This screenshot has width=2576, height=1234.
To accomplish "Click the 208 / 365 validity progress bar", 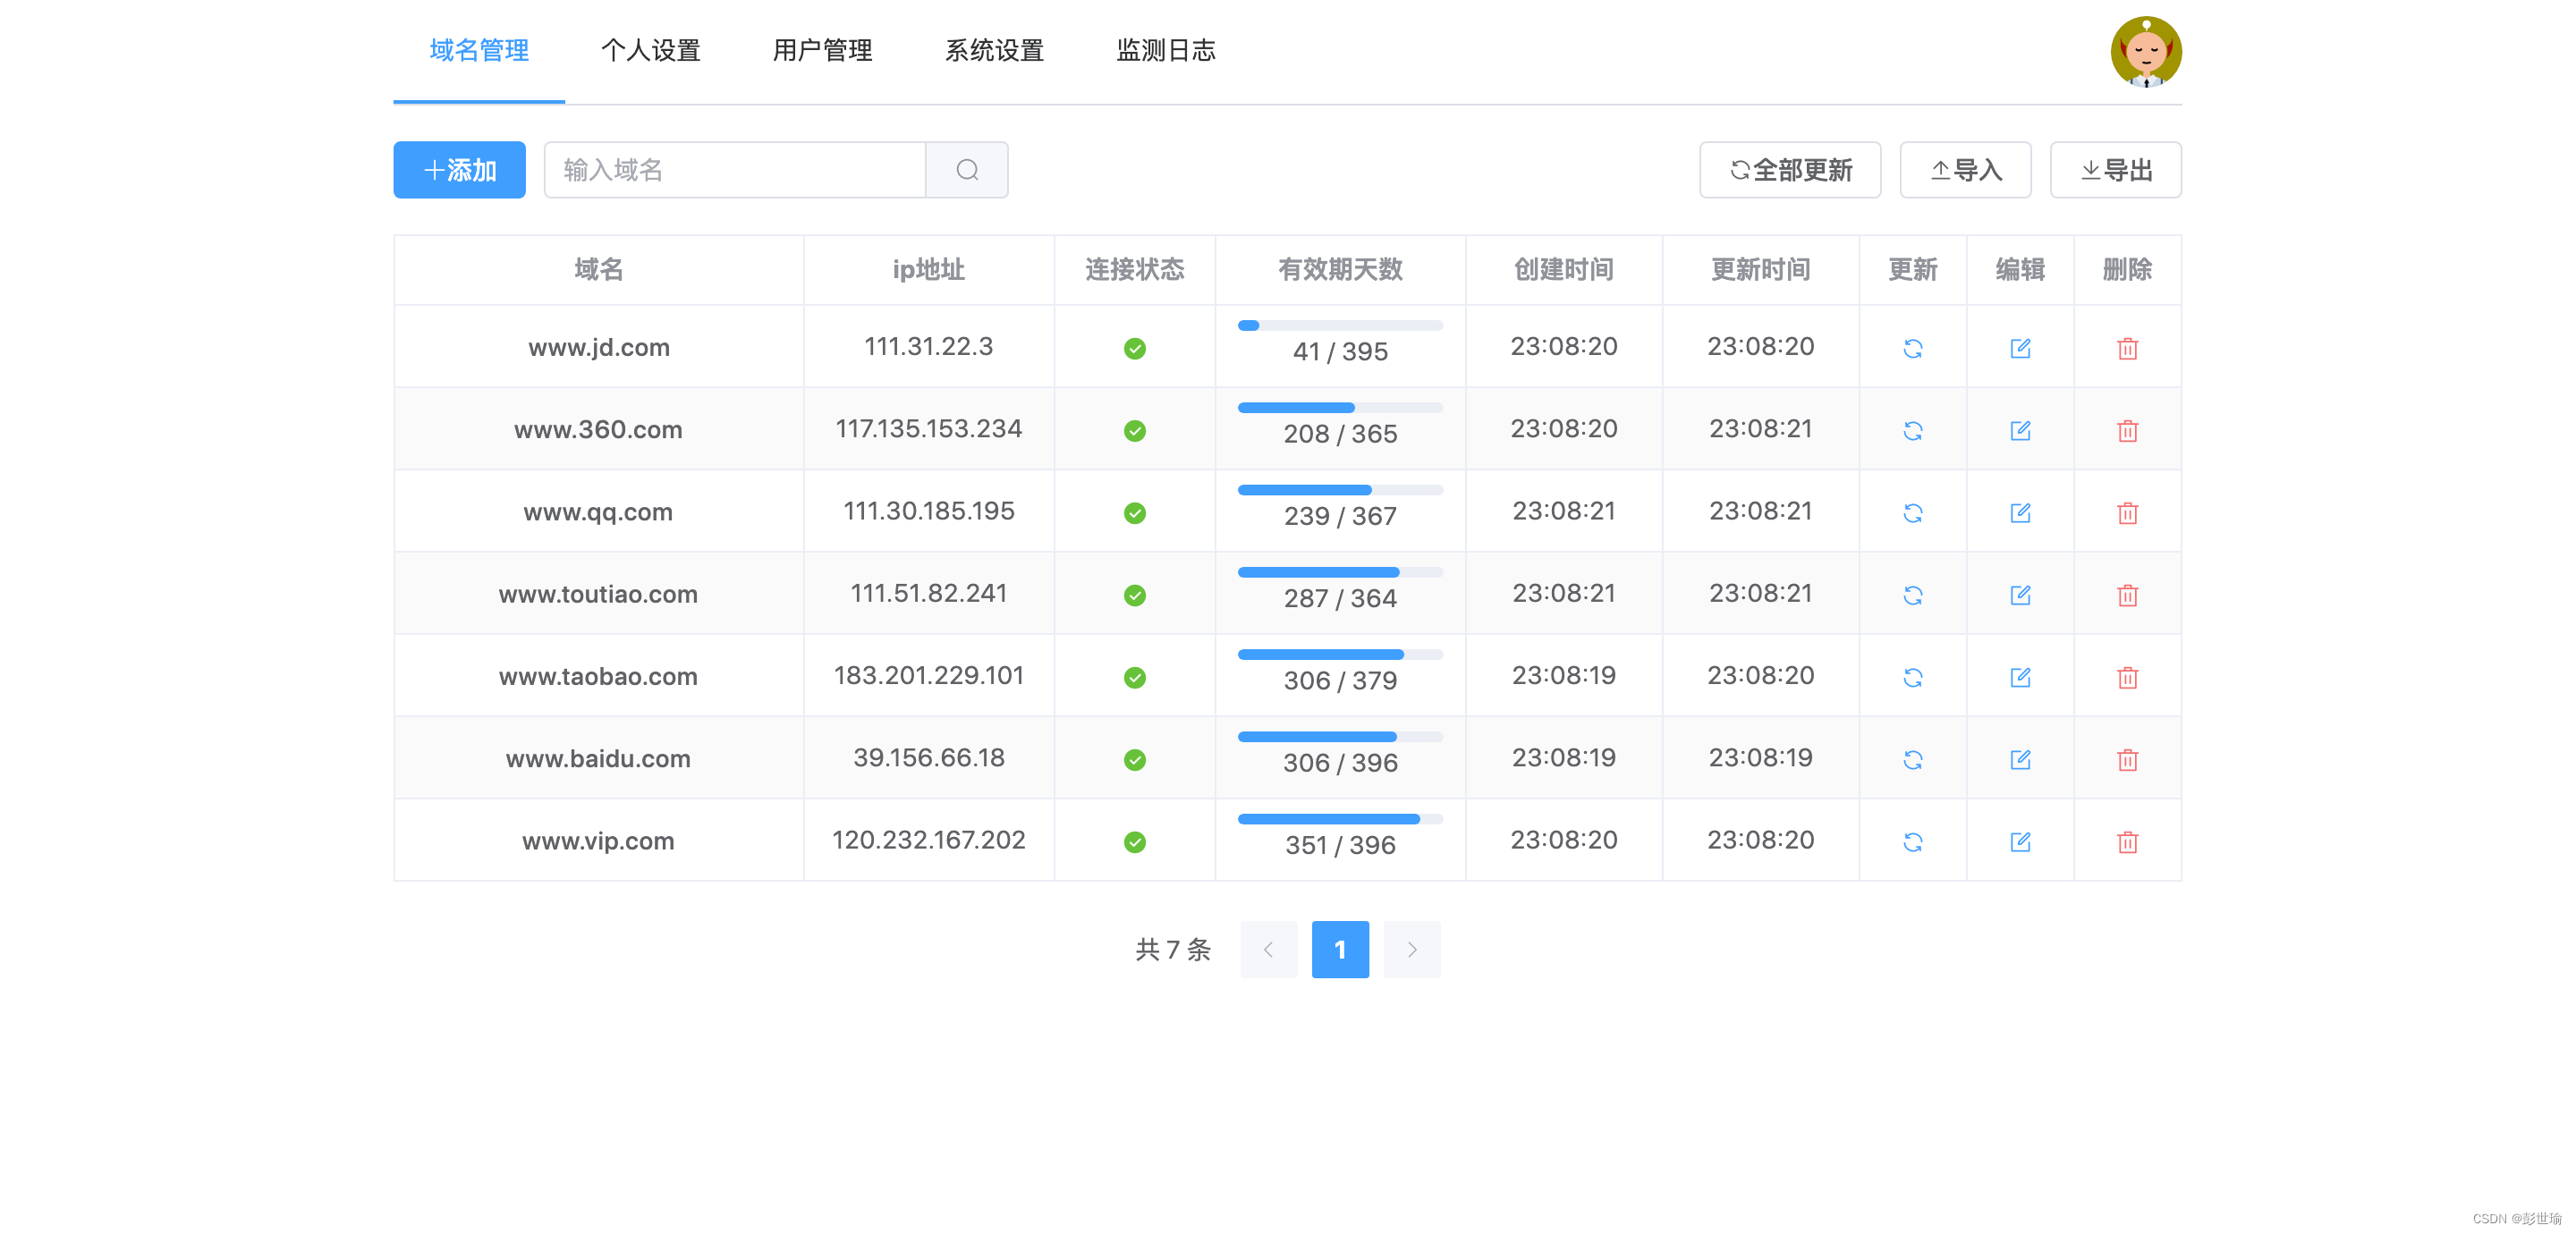I will [x=1340, y=407].
